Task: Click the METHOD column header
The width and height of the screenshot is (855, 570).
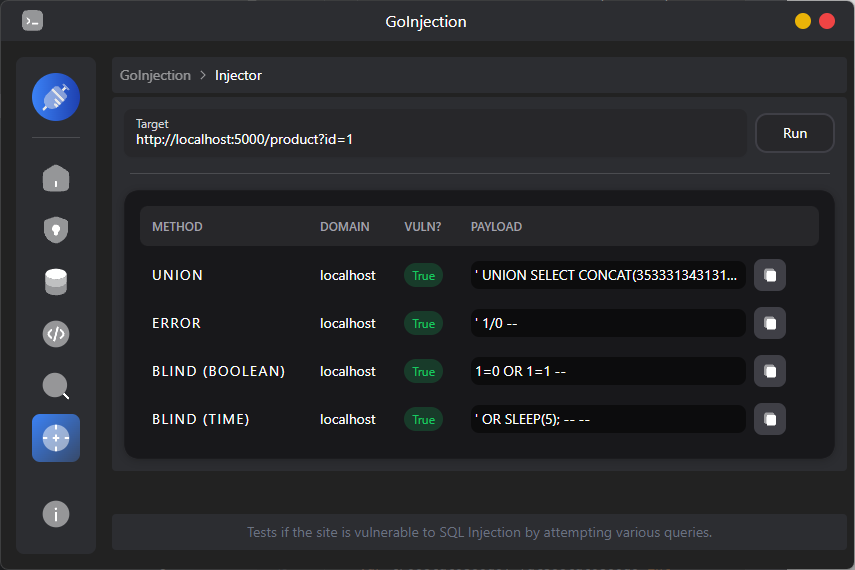Action: [x=177, y=226]
